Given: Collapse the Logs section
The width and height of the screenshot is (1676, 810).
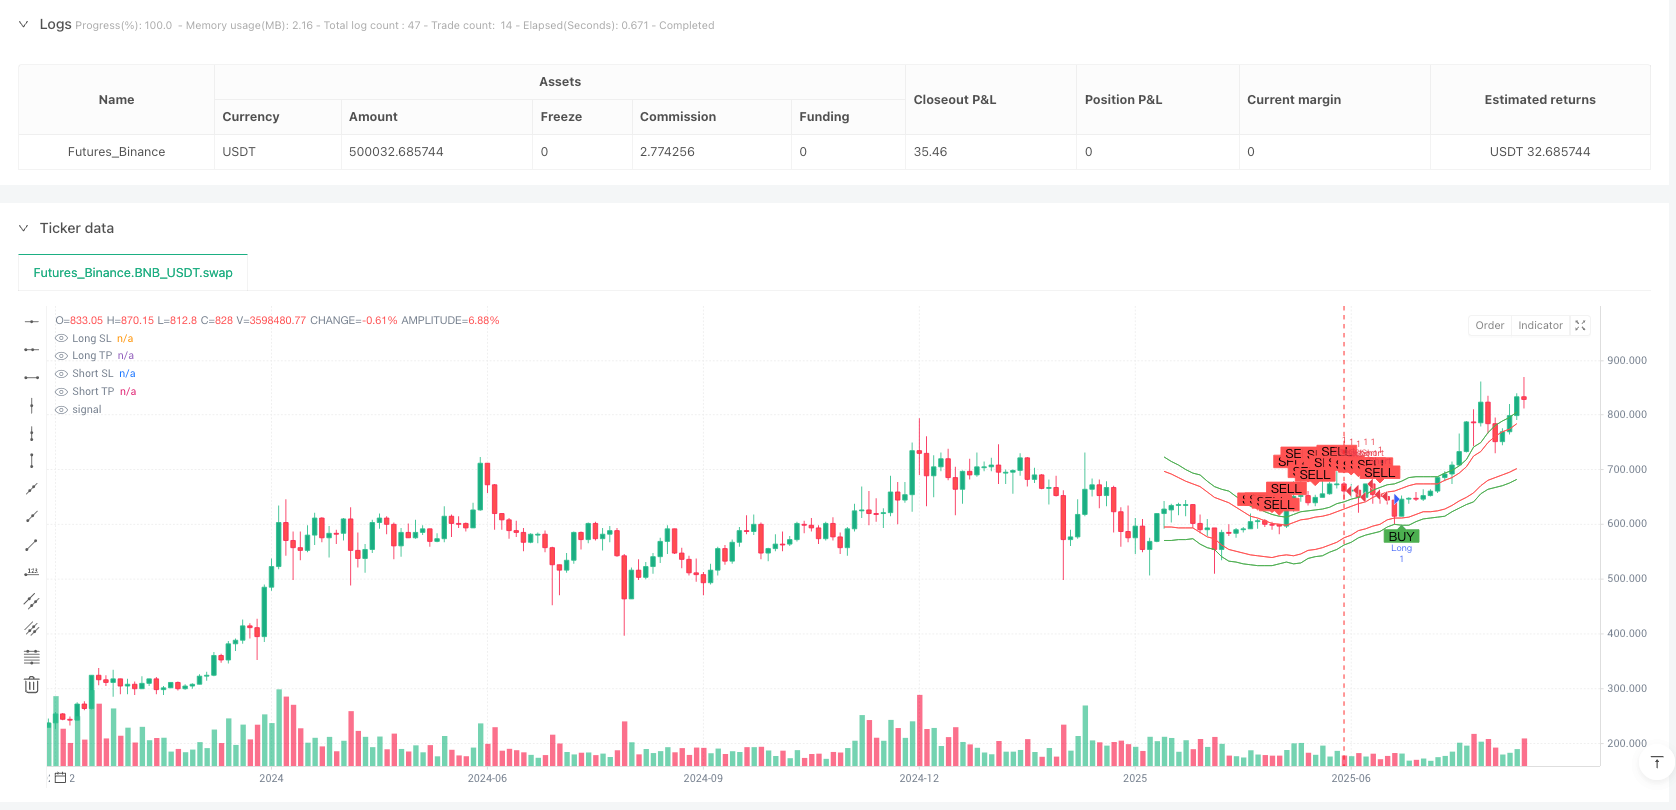Looking at the screenshot, I should [24, 25].
